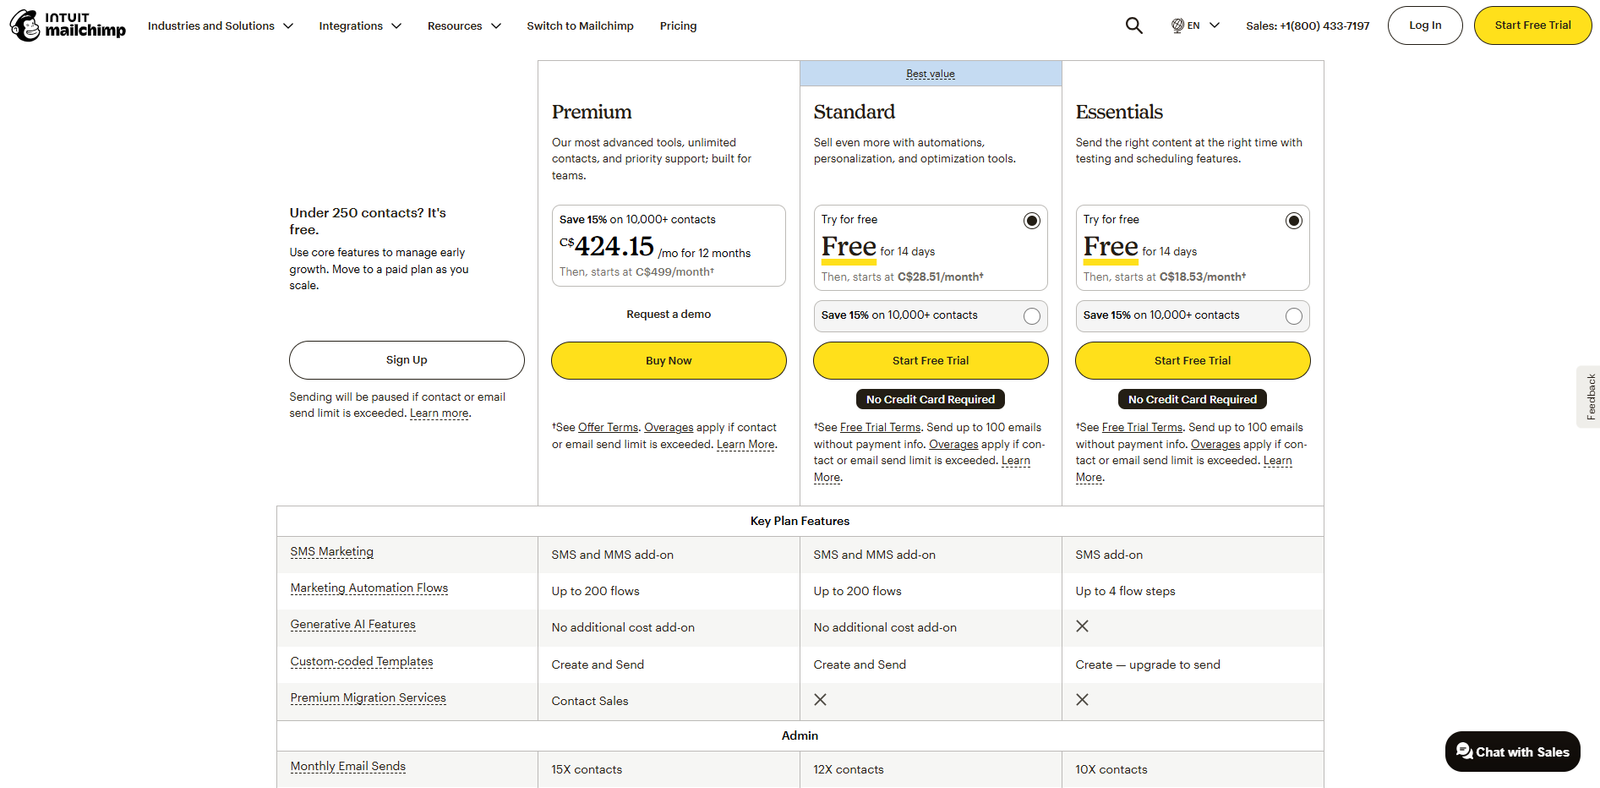Screen dimensions: 1600x788
Task: Open Standard Free Trial Terms link
Action: point(880,427)
